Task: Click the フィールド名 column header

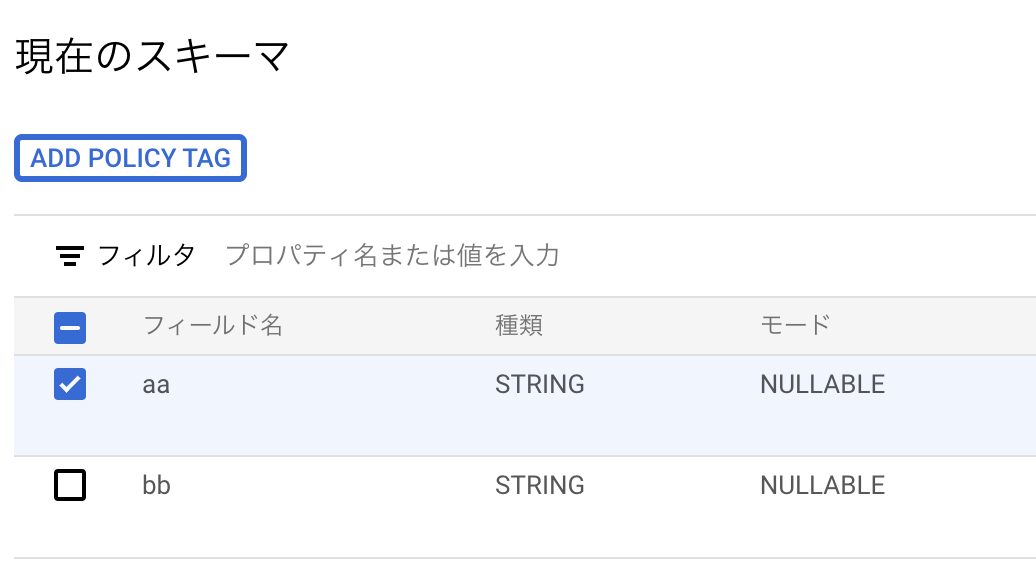Action: tap(213, 325)
